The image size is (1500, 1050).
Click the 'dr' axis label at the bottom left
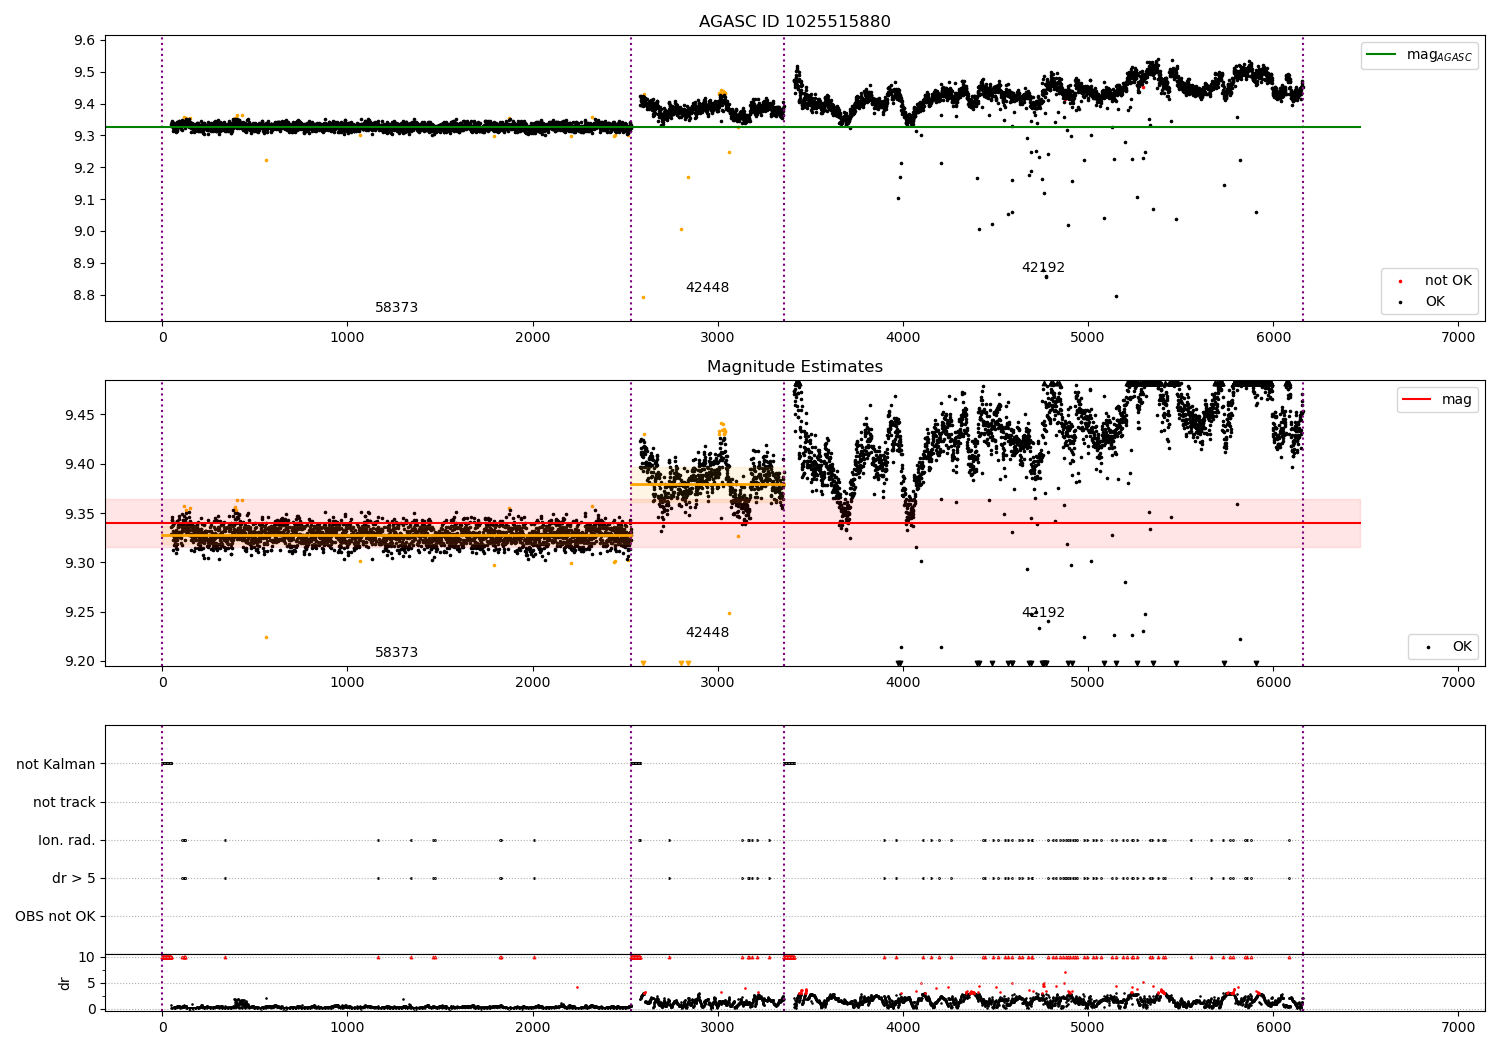pyautogui.click(x=65, y=983)
